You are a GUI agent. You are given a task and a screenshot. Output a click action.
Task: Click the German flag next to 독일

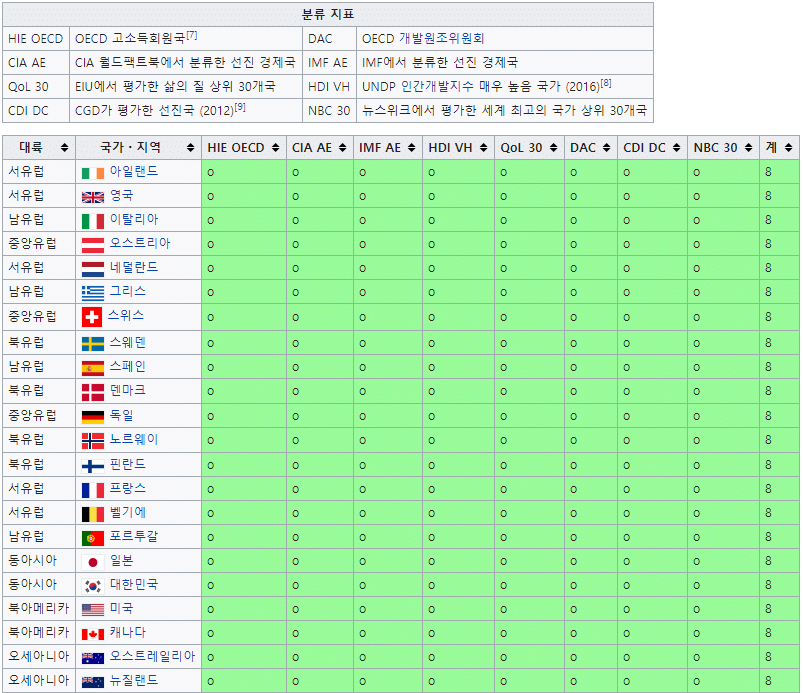(93, 417)
